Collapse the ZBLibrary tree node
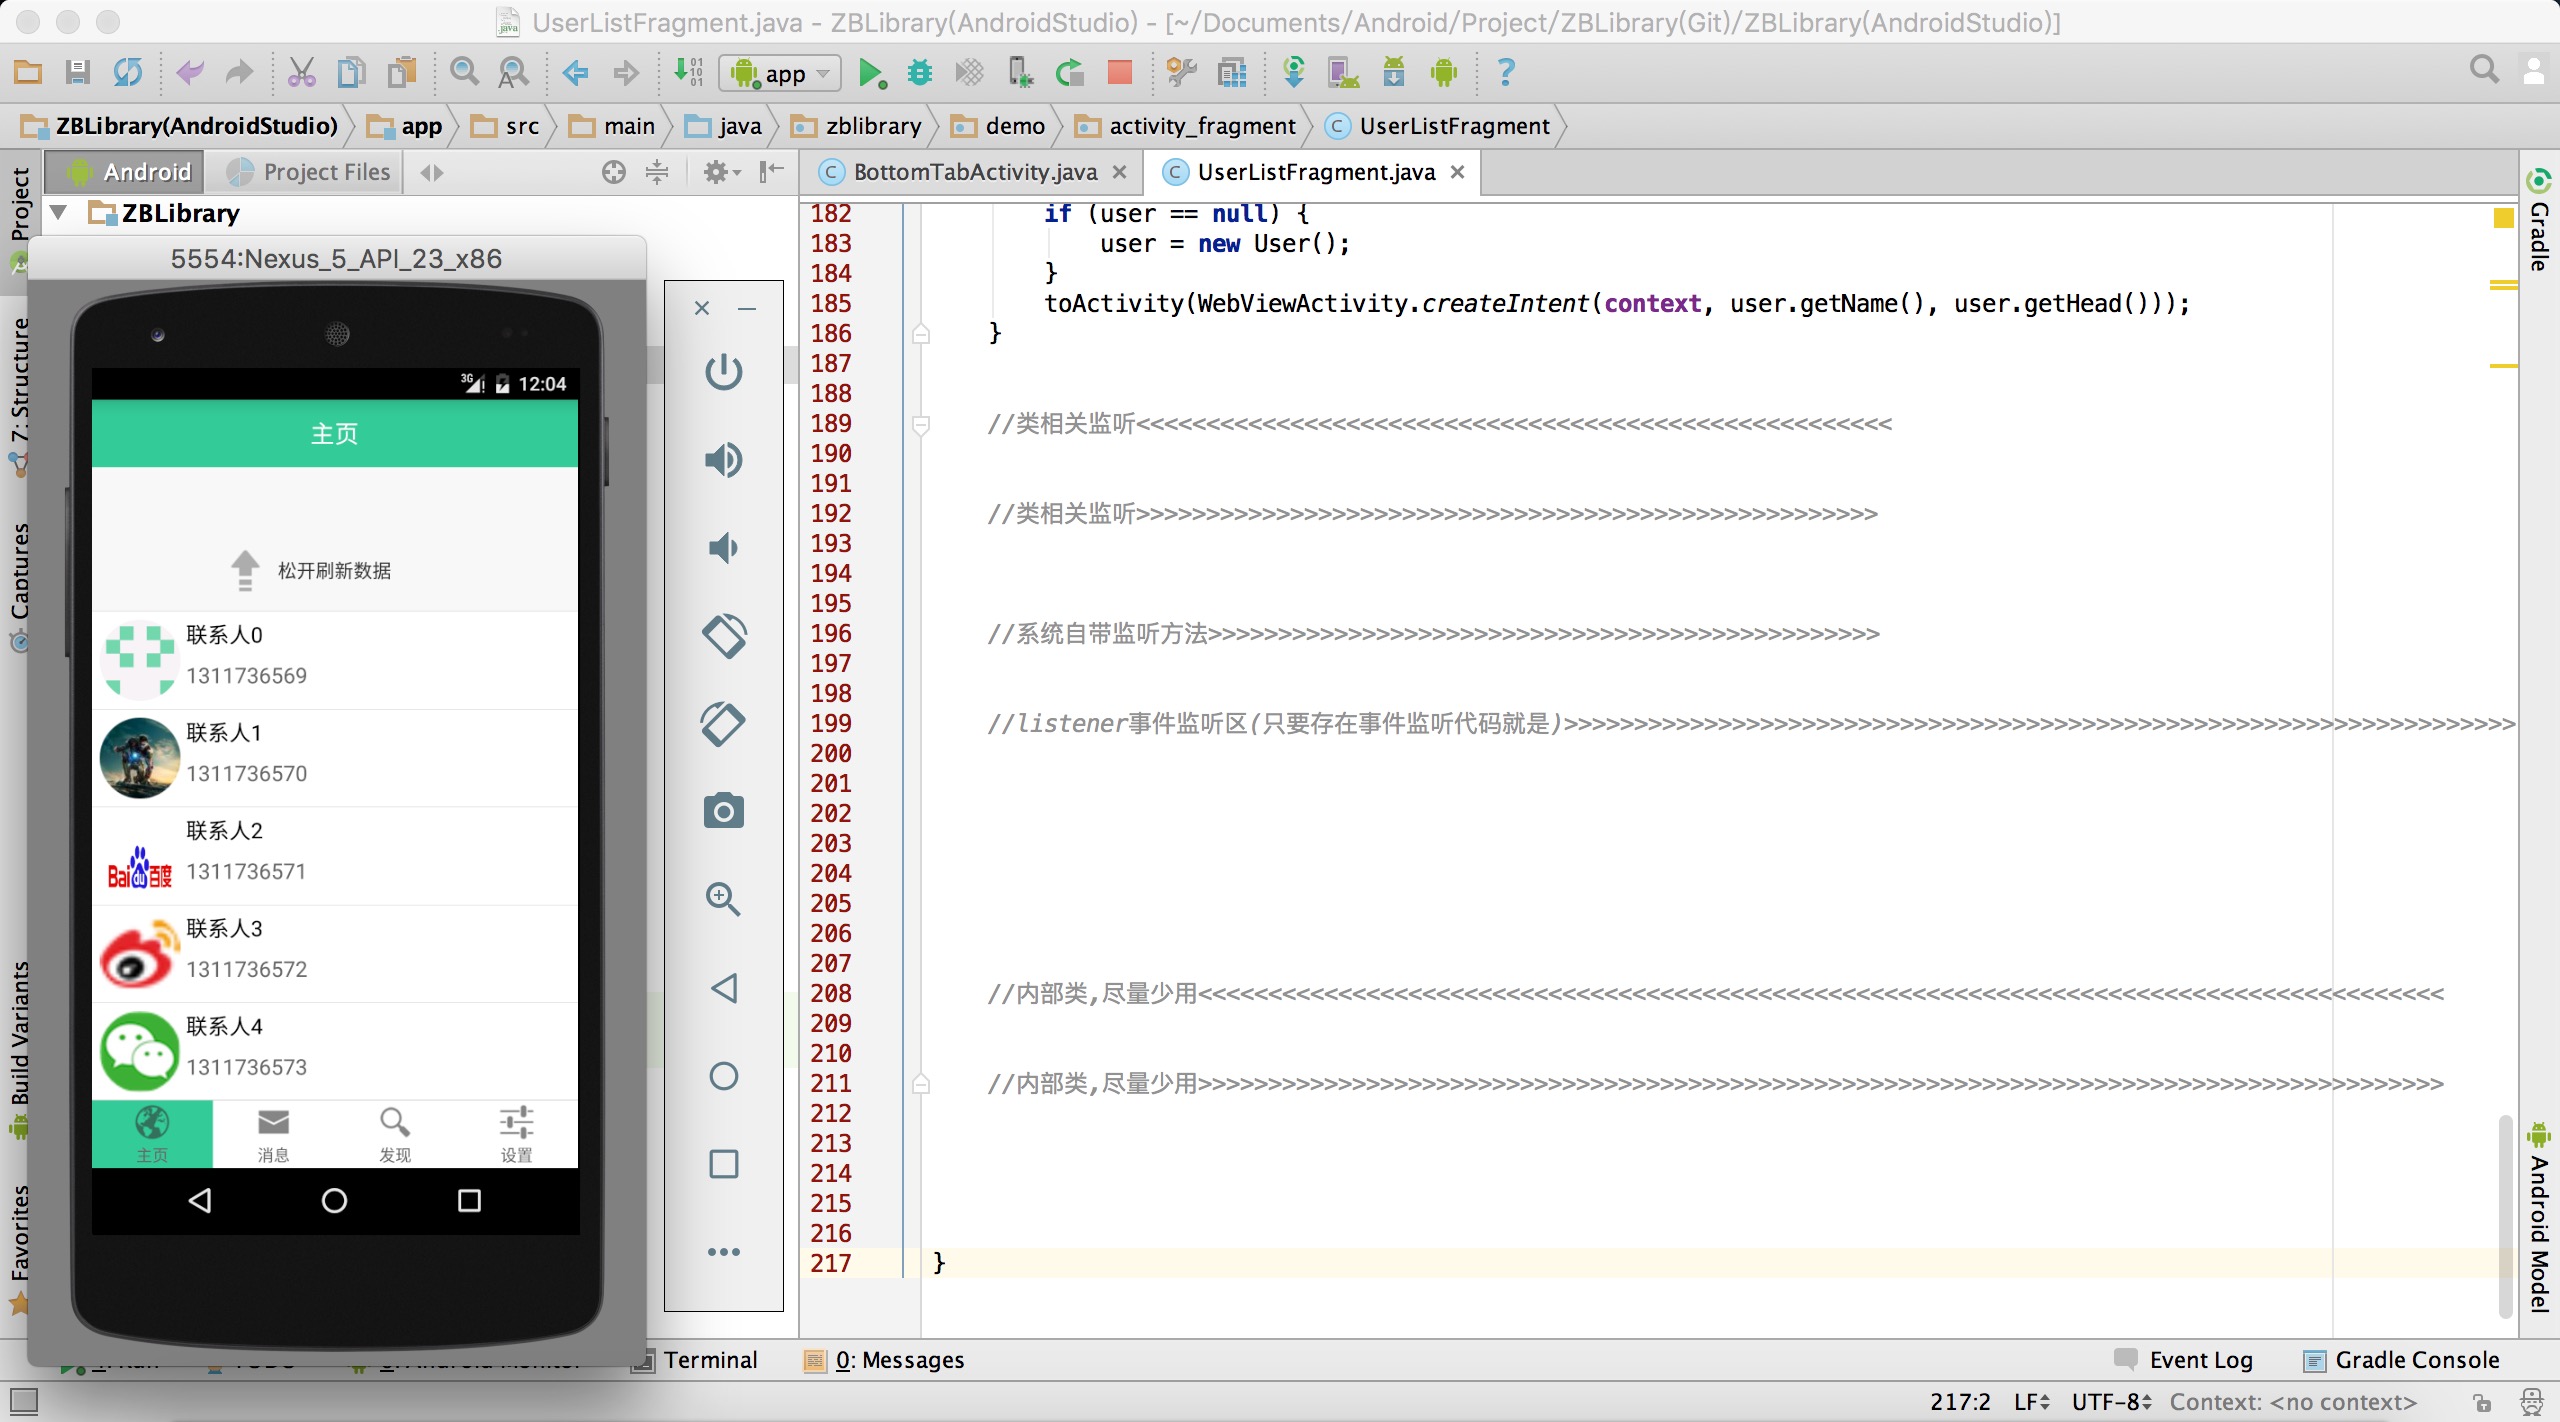This screenshot has width=2560, height=1422. [x=59, y=213]
